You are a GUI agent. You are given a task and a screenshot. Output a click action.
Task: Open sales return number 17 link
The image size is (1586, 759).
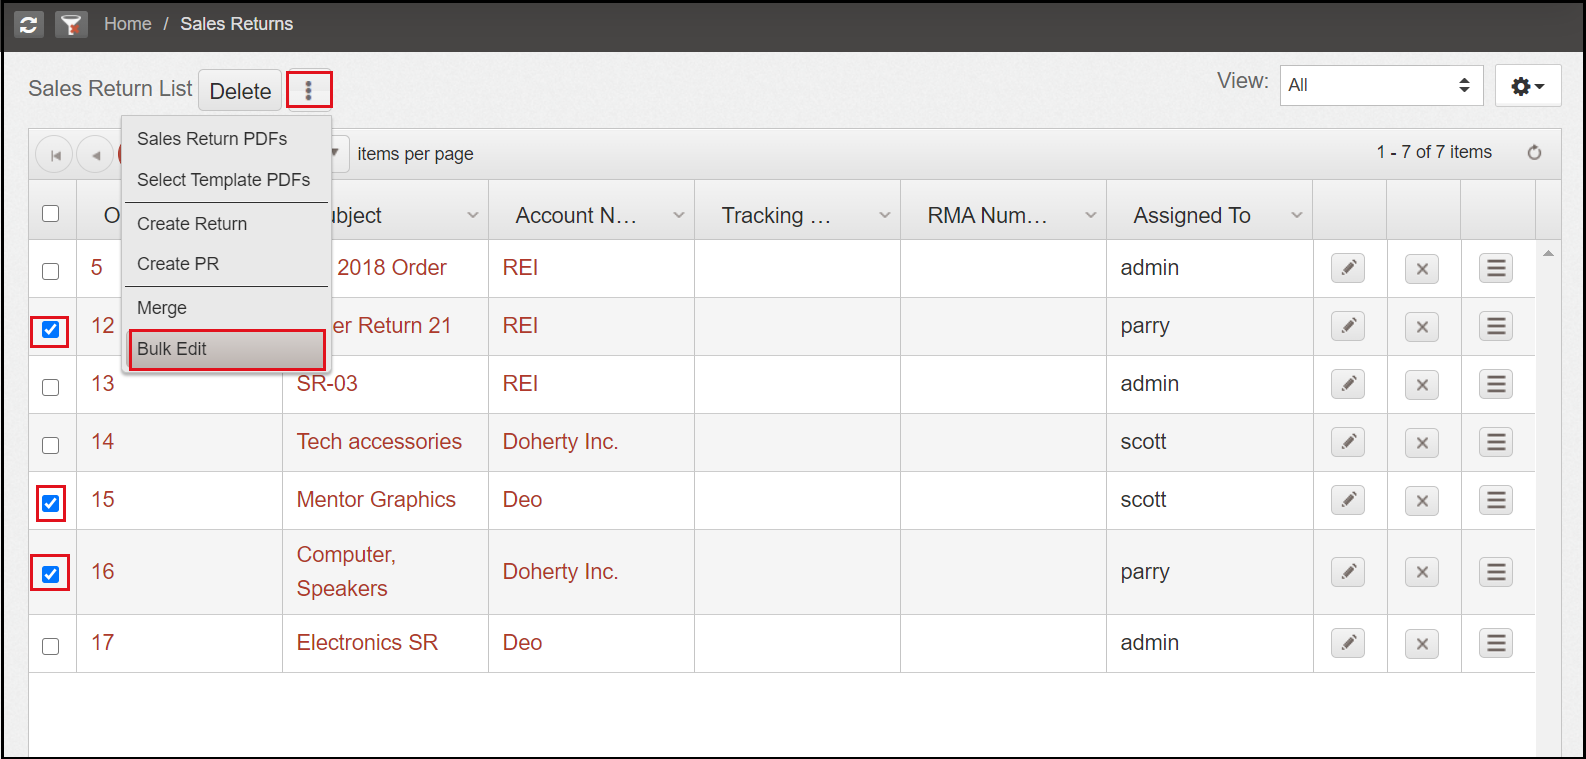tap(103, 643)
